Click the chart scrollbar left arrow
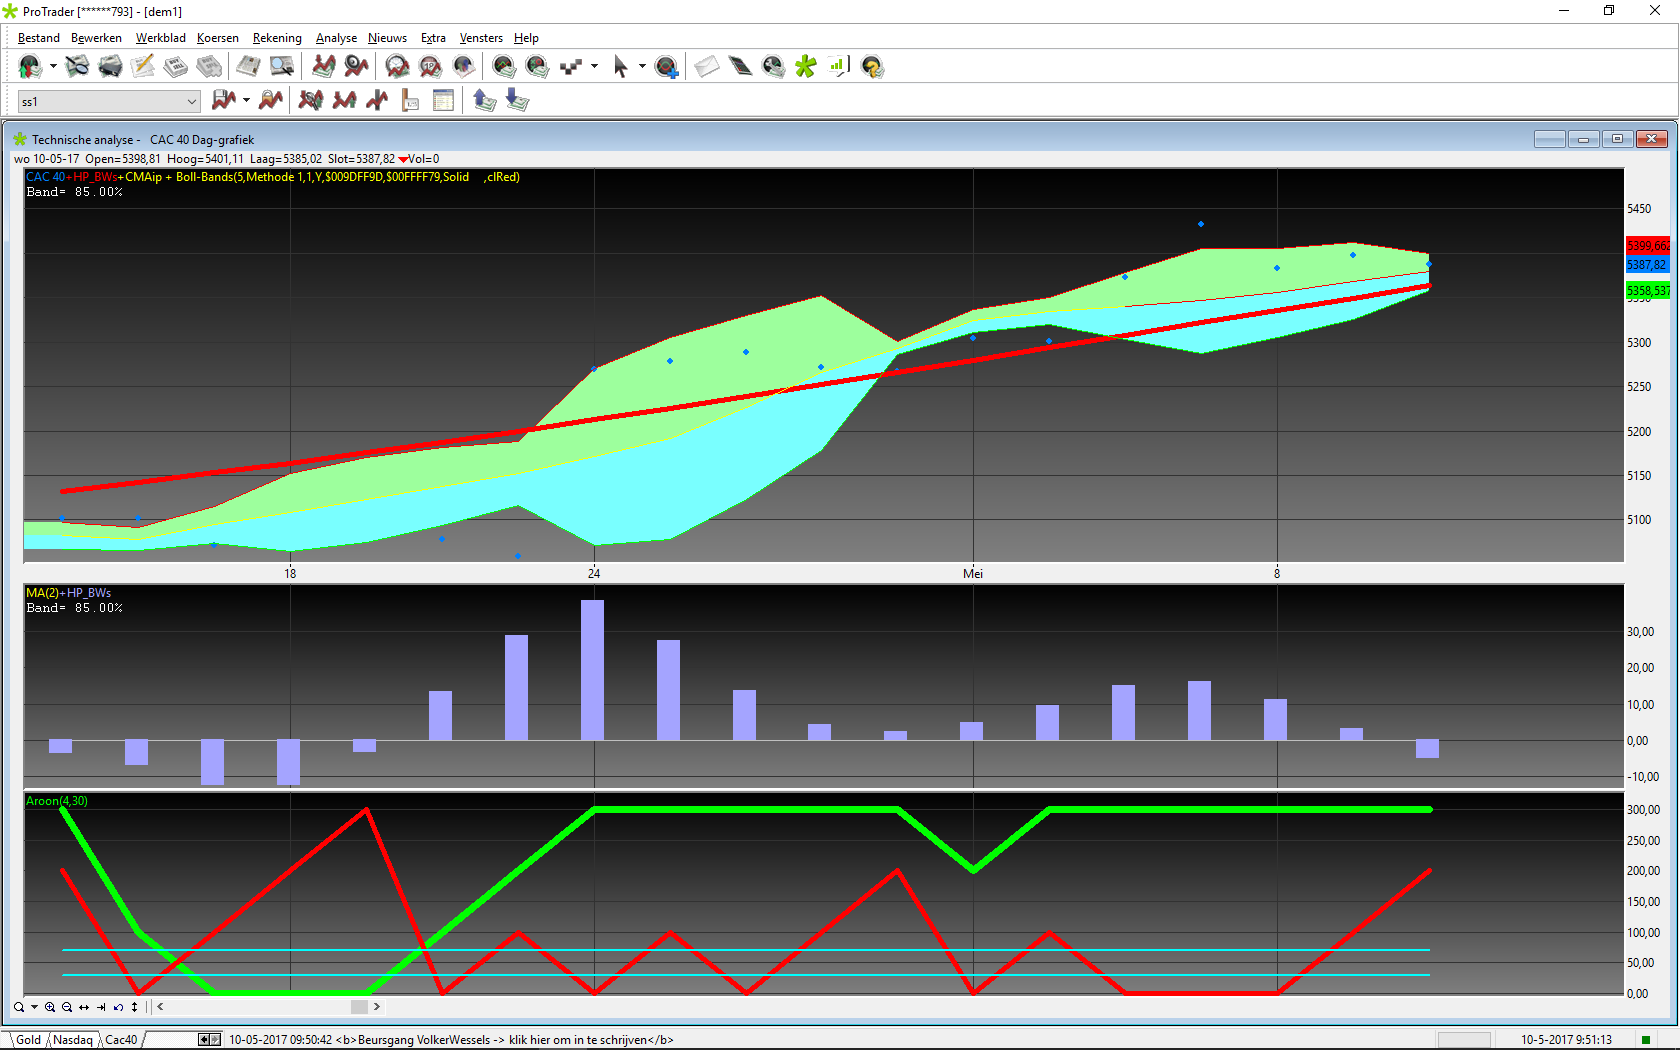 [161, 1007]
